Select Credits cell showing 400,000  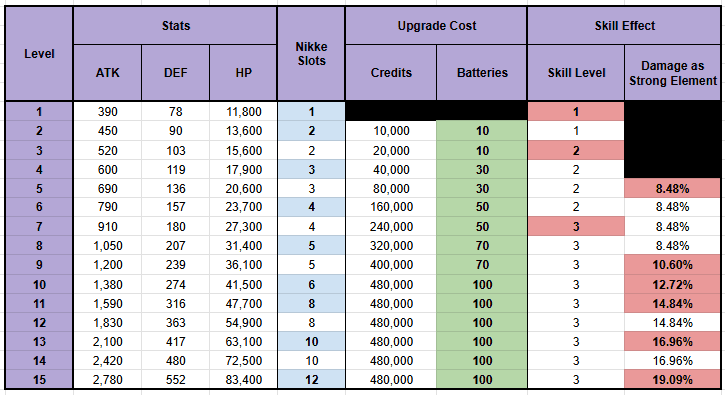(391, 265)
